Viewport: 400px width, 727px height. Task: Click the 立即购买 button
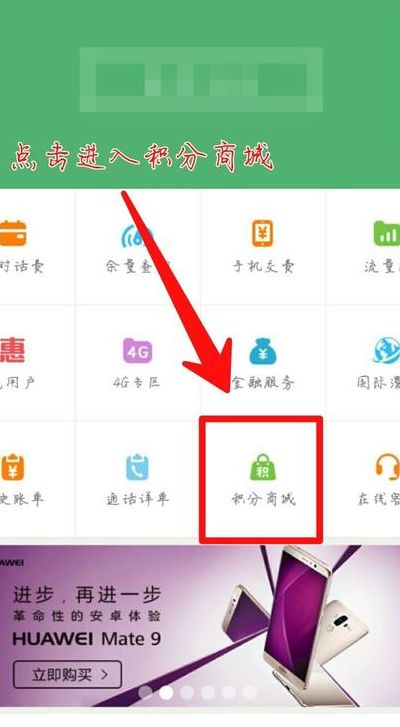pyautogui.click(x=68, y=674)
